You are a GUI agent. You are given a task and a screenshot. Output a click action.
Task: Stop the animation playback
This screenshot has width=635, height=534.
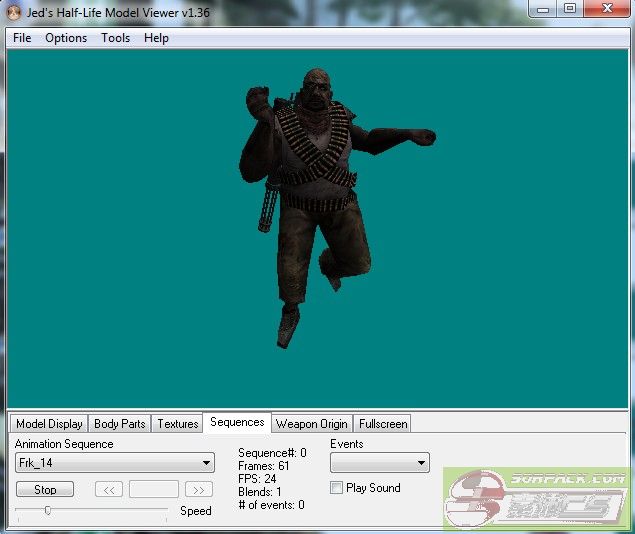45,489
